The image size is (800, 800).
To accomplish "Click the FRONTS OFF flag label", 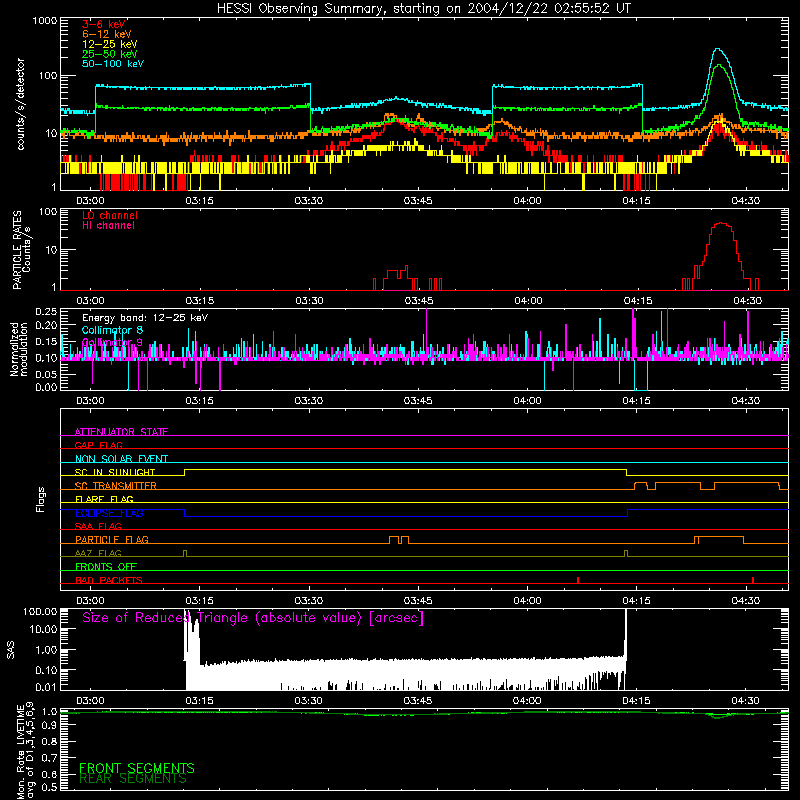I will (106, 566).
